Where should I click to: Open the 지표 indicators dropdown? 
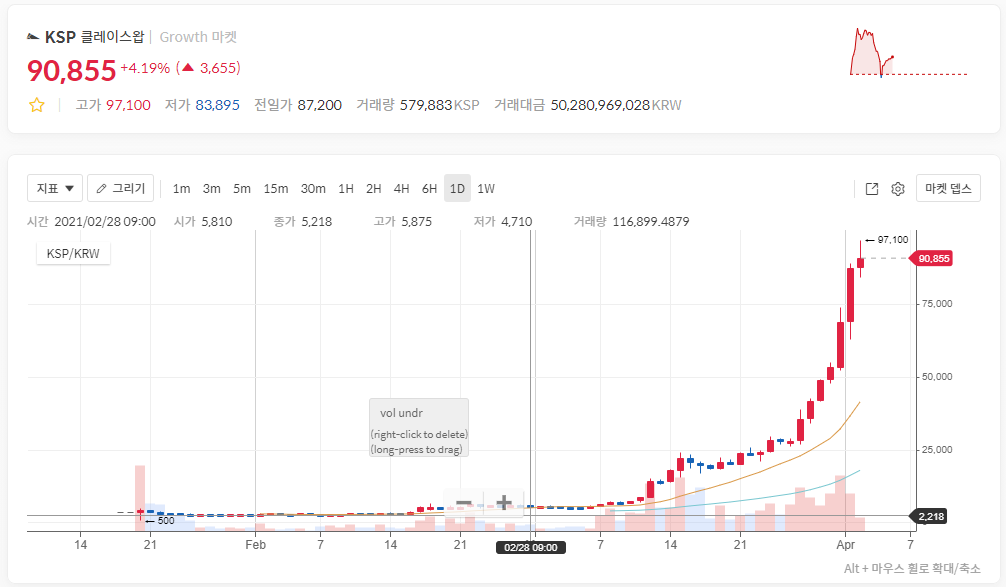tap(55, 188)
